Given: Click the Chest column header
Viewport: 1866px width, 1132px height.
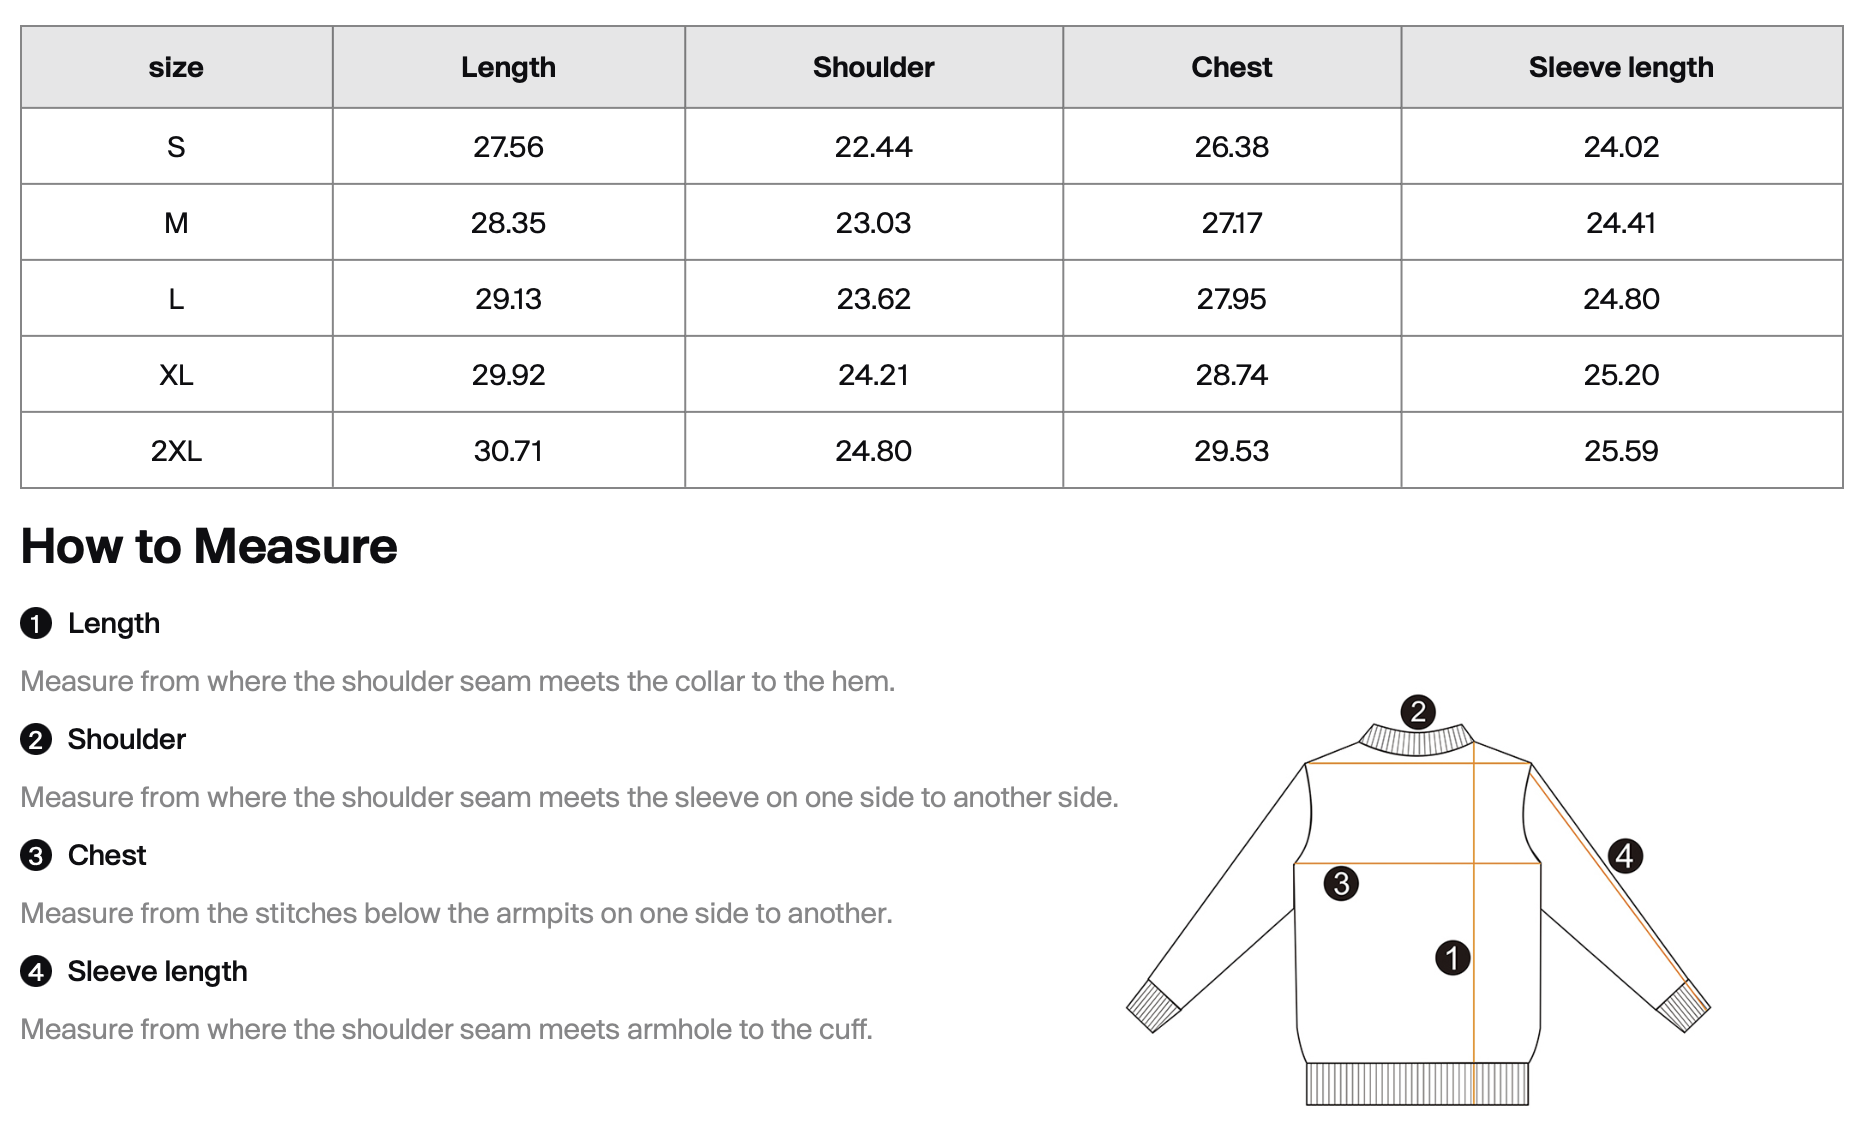Looking at the screenshot, I should 1231,67.
